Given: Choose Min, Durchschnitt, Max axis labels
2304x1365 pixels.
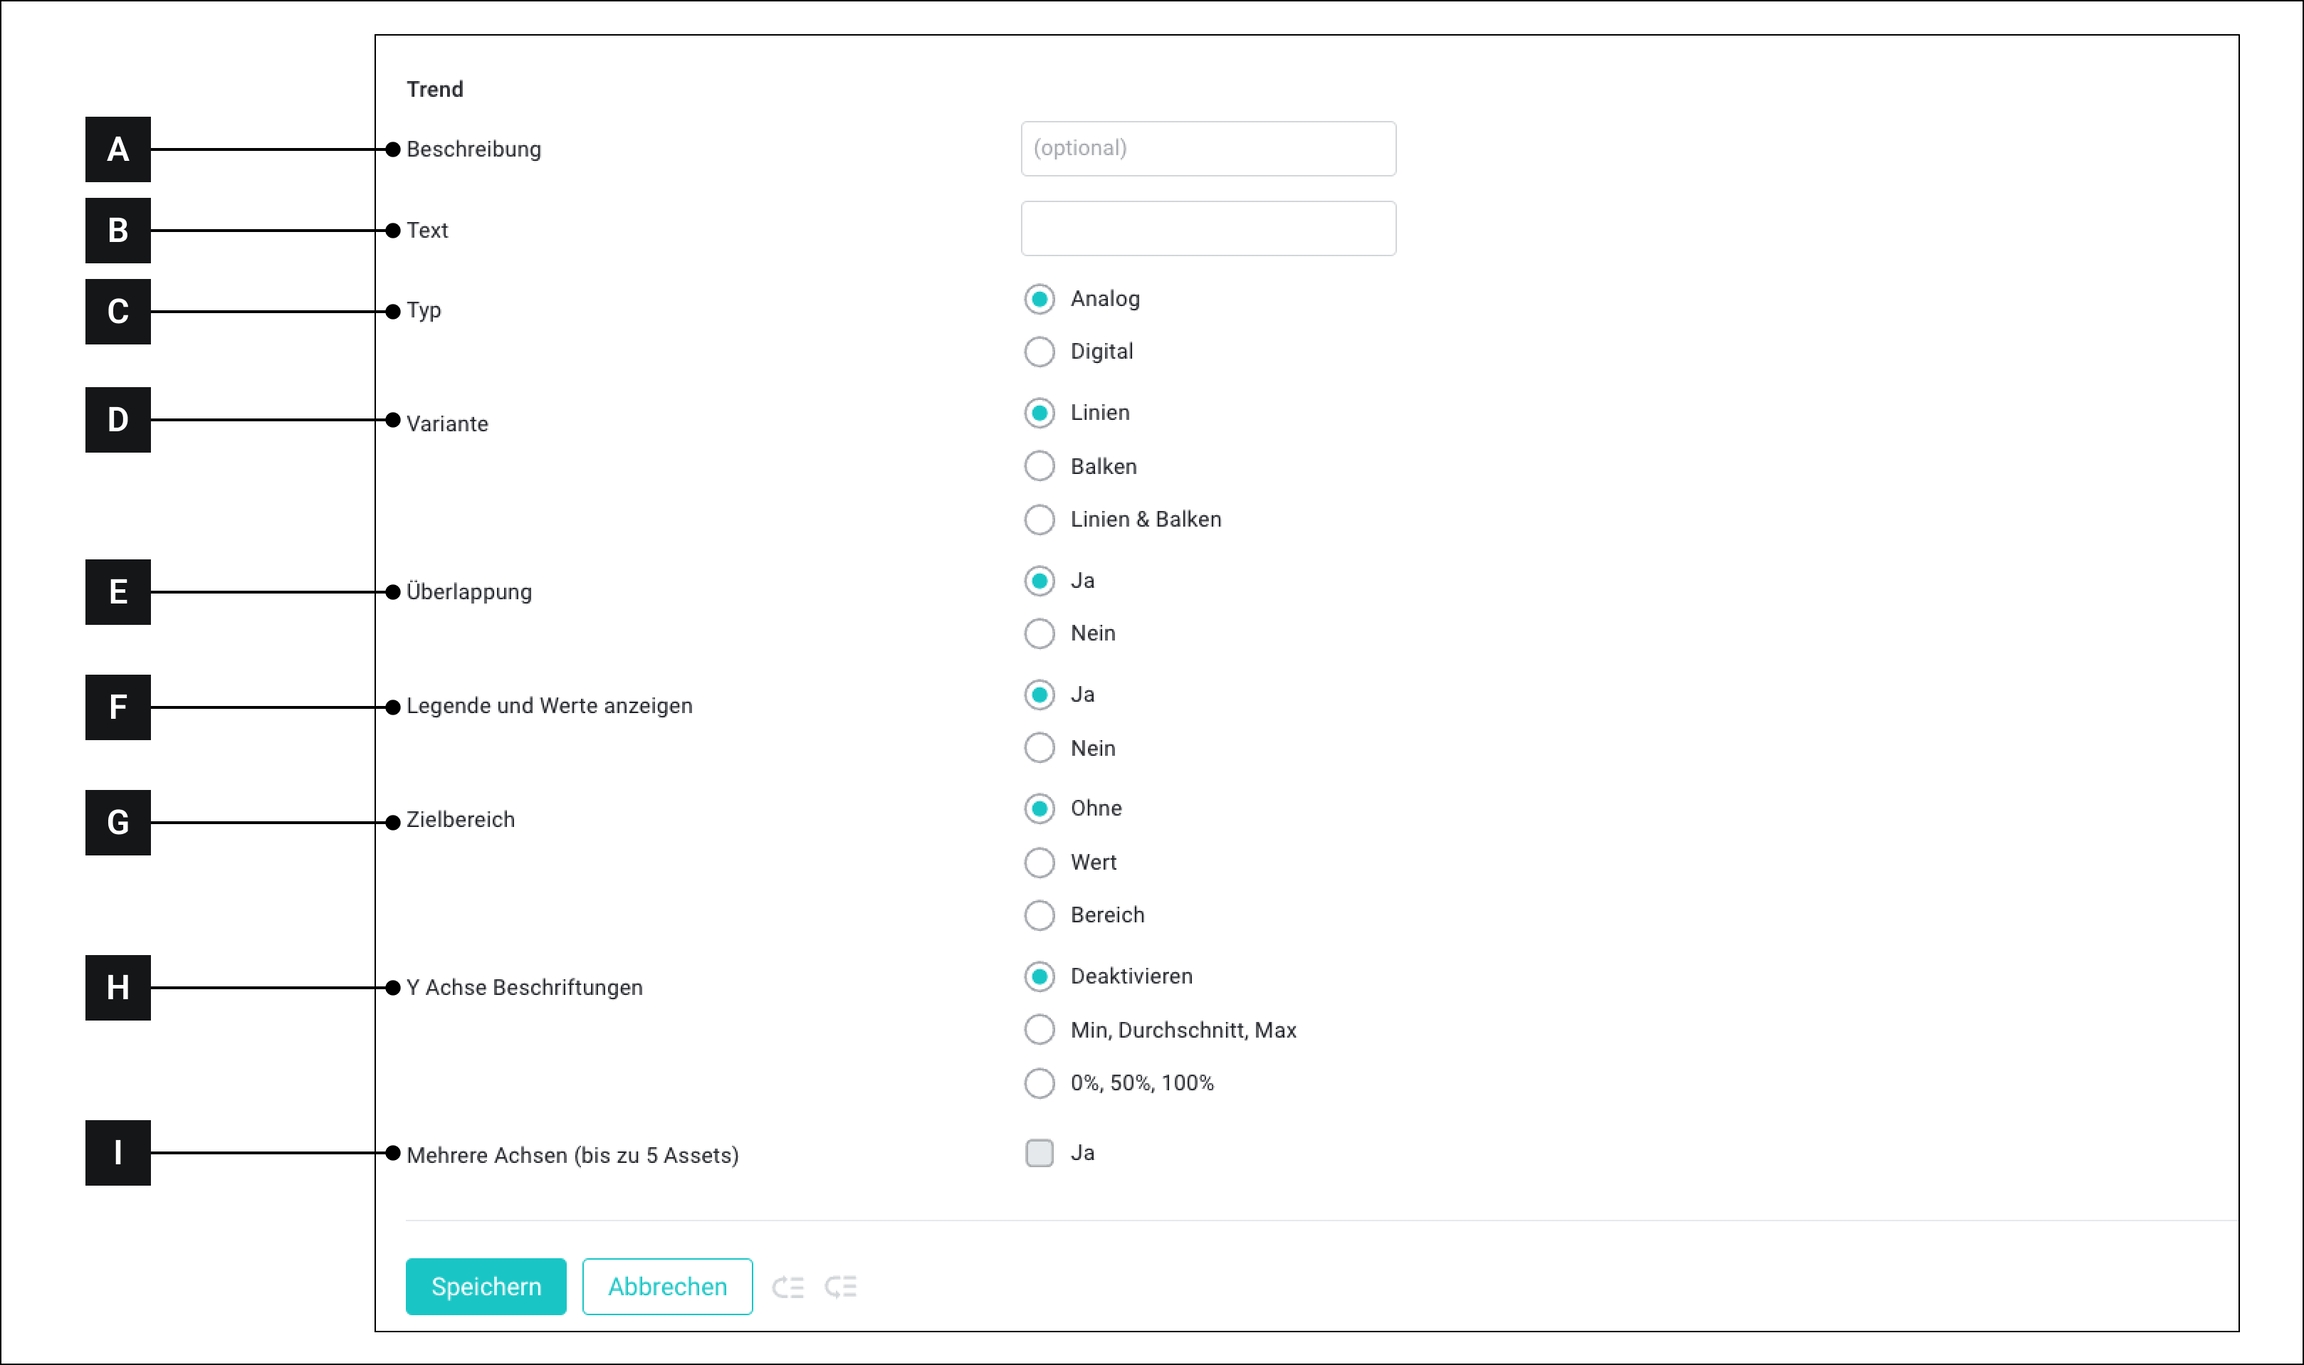Looking at the screenshot, I should pyautogui.click(x=1040, y=1030).
